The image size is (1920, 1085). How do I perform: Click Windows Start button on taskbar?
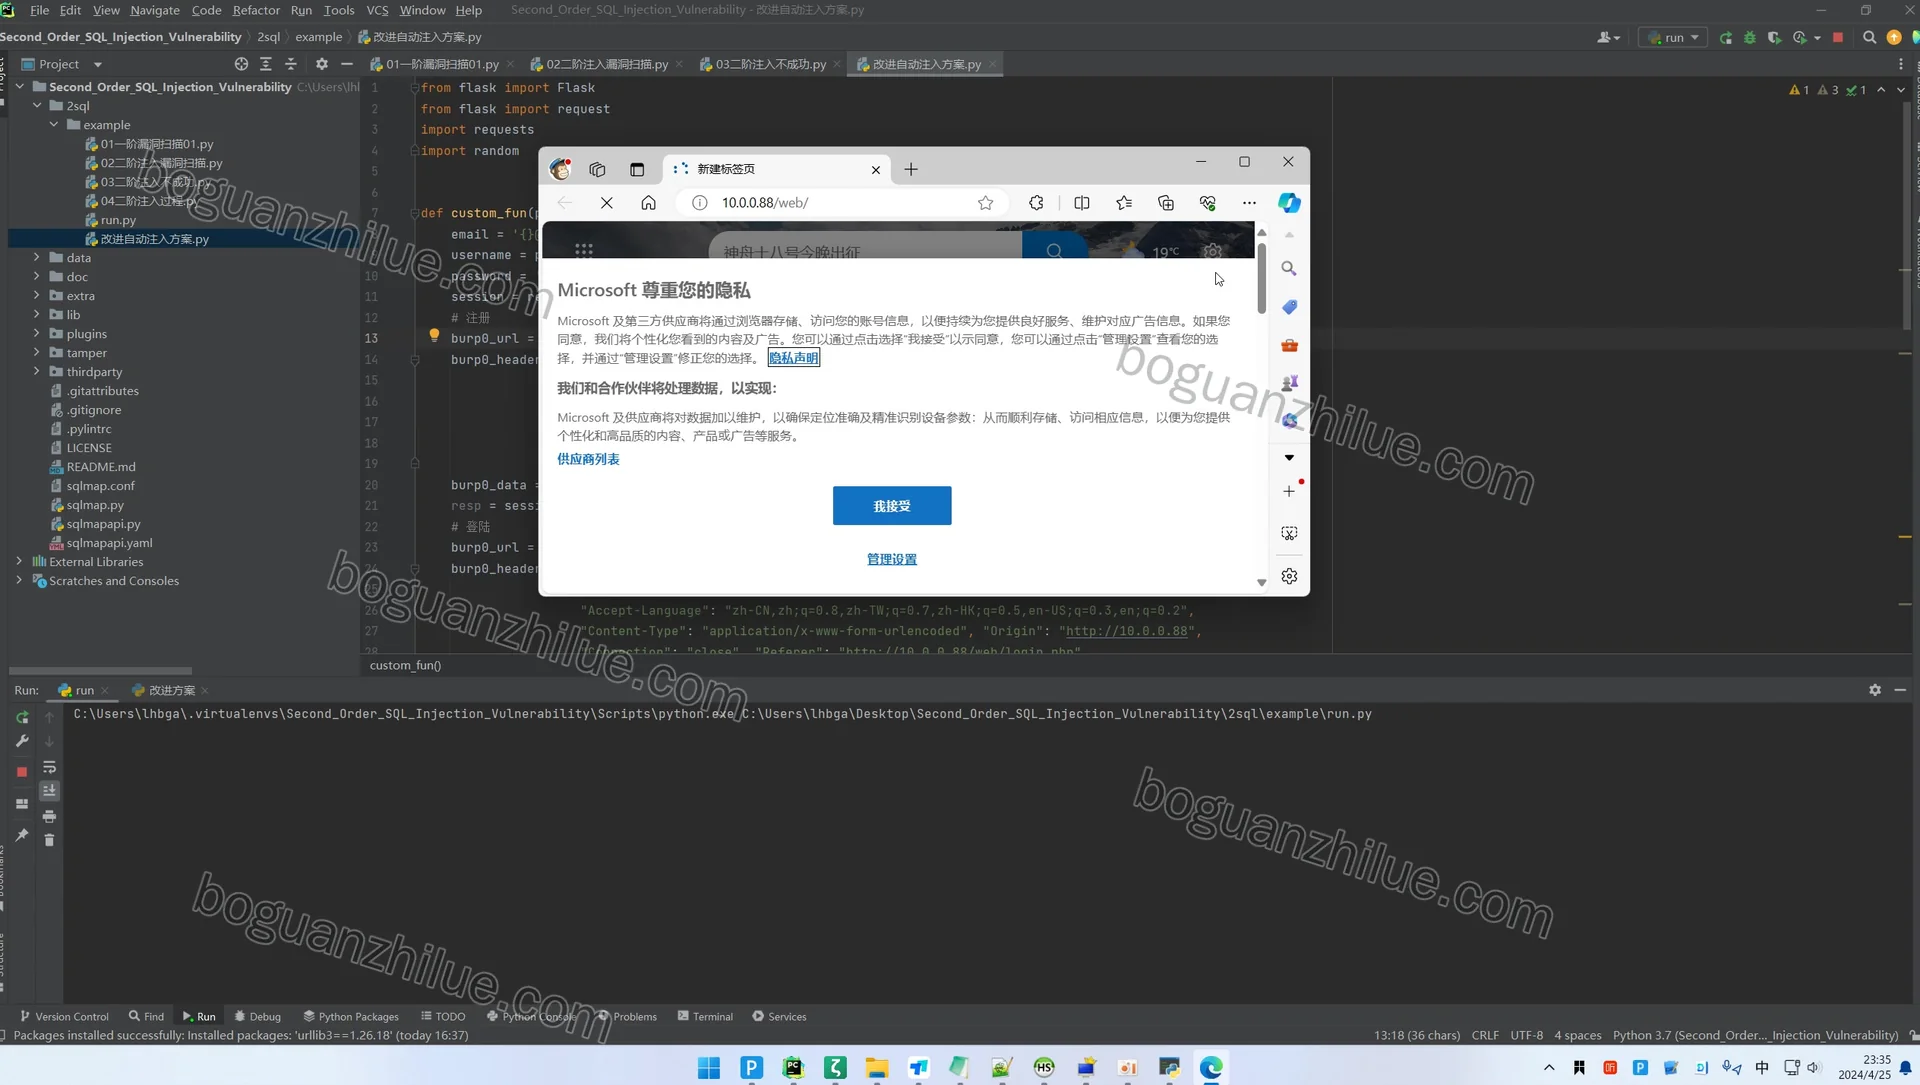pos(709,1068)
